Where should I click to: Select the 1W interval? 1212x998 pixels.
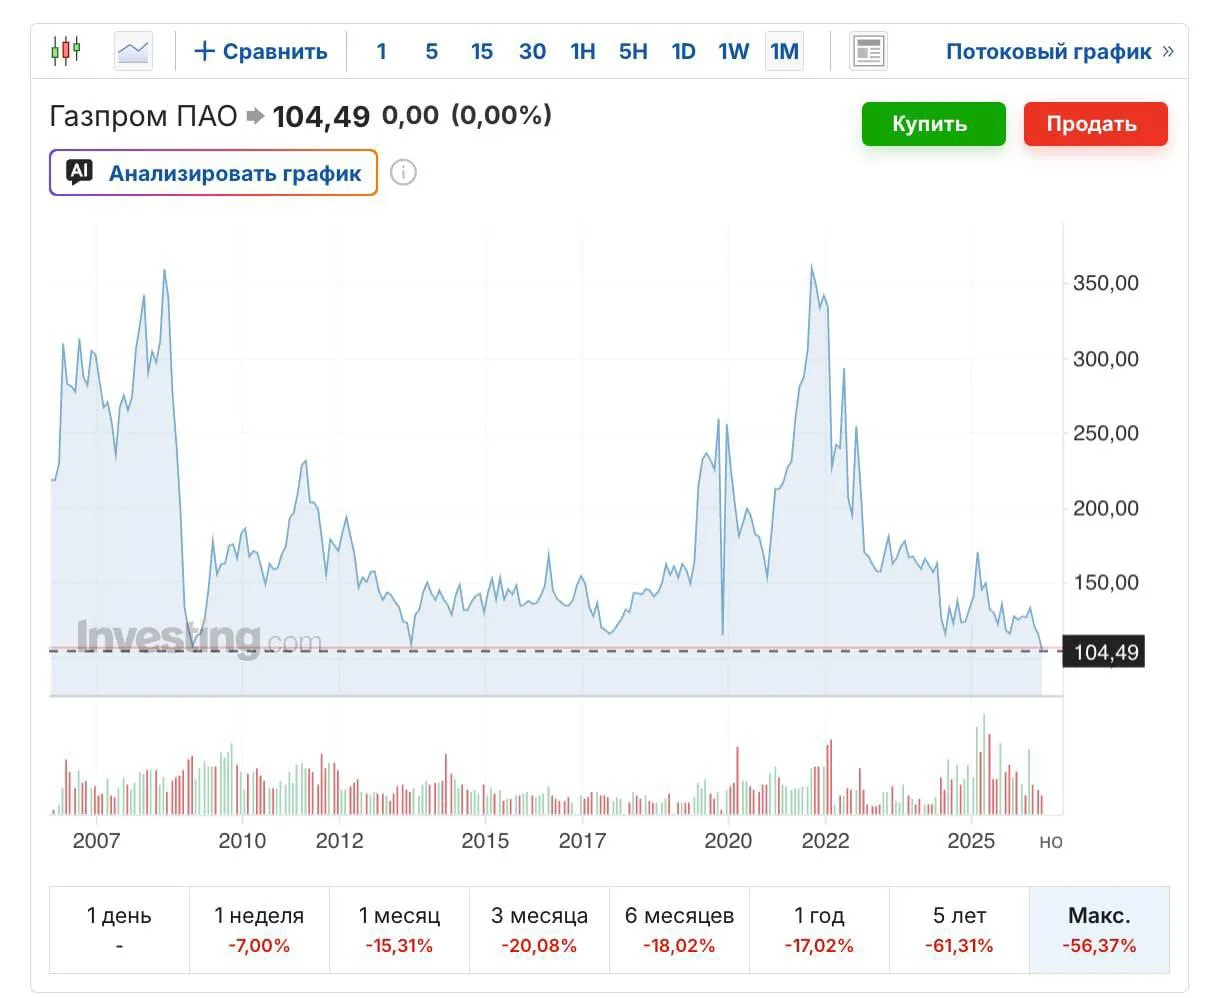click(733, 51)
